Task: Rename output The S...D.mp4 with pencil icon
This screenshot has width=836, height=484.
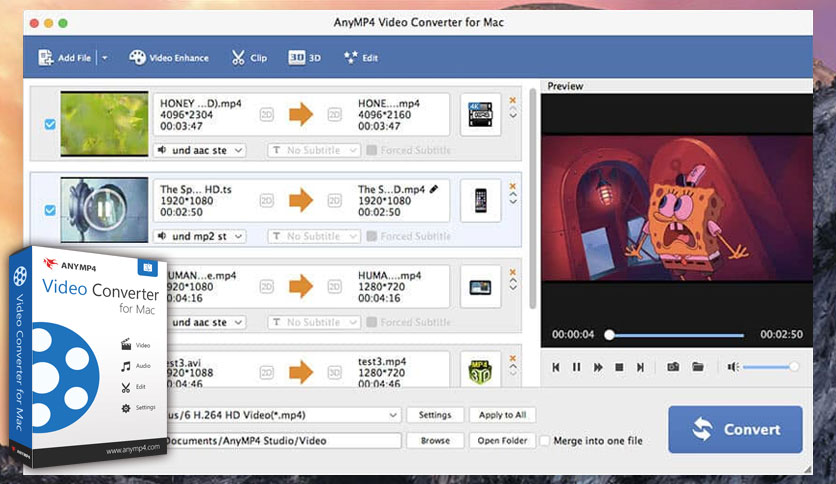Action: (434, 189)
